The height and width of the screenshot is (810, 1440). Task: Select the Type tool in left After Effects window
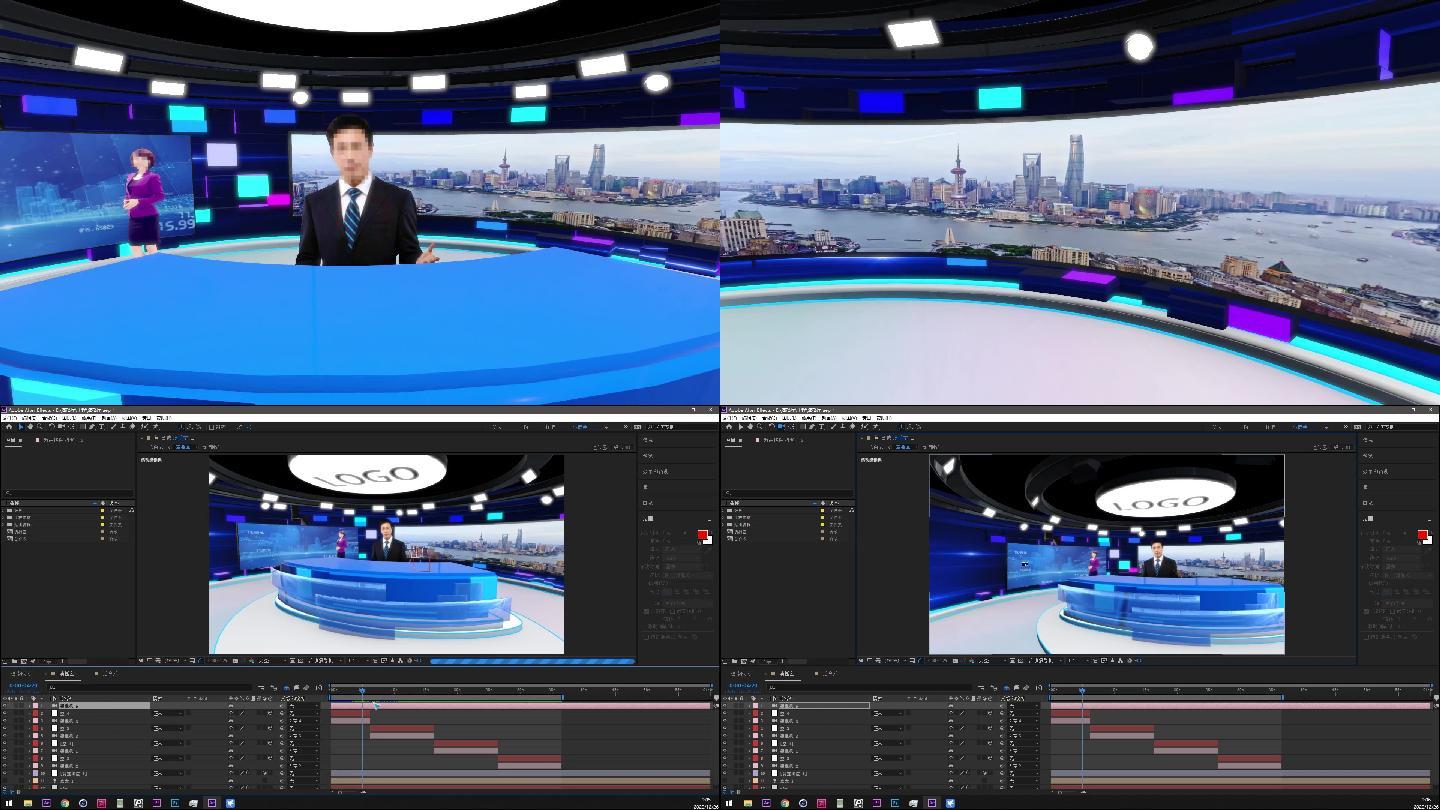tap(101, 427)
